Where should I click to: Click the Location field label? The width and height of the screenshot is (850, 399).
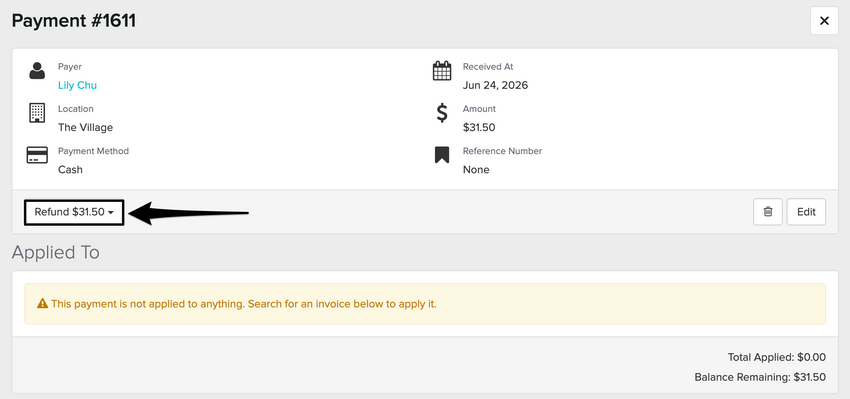[x=76, y=109]
